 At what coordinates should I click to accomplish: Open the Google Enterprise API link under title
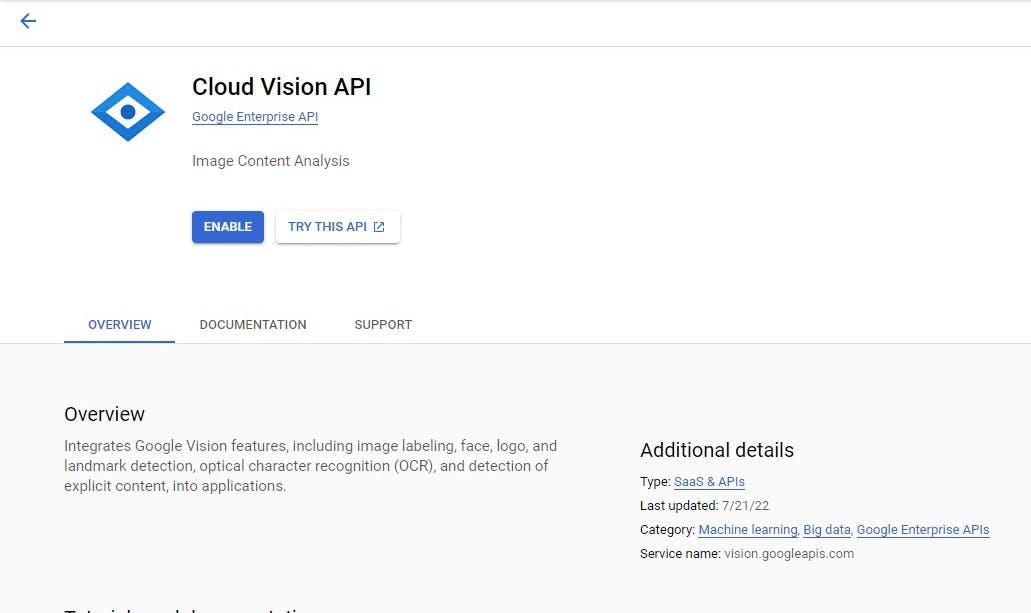254,116
